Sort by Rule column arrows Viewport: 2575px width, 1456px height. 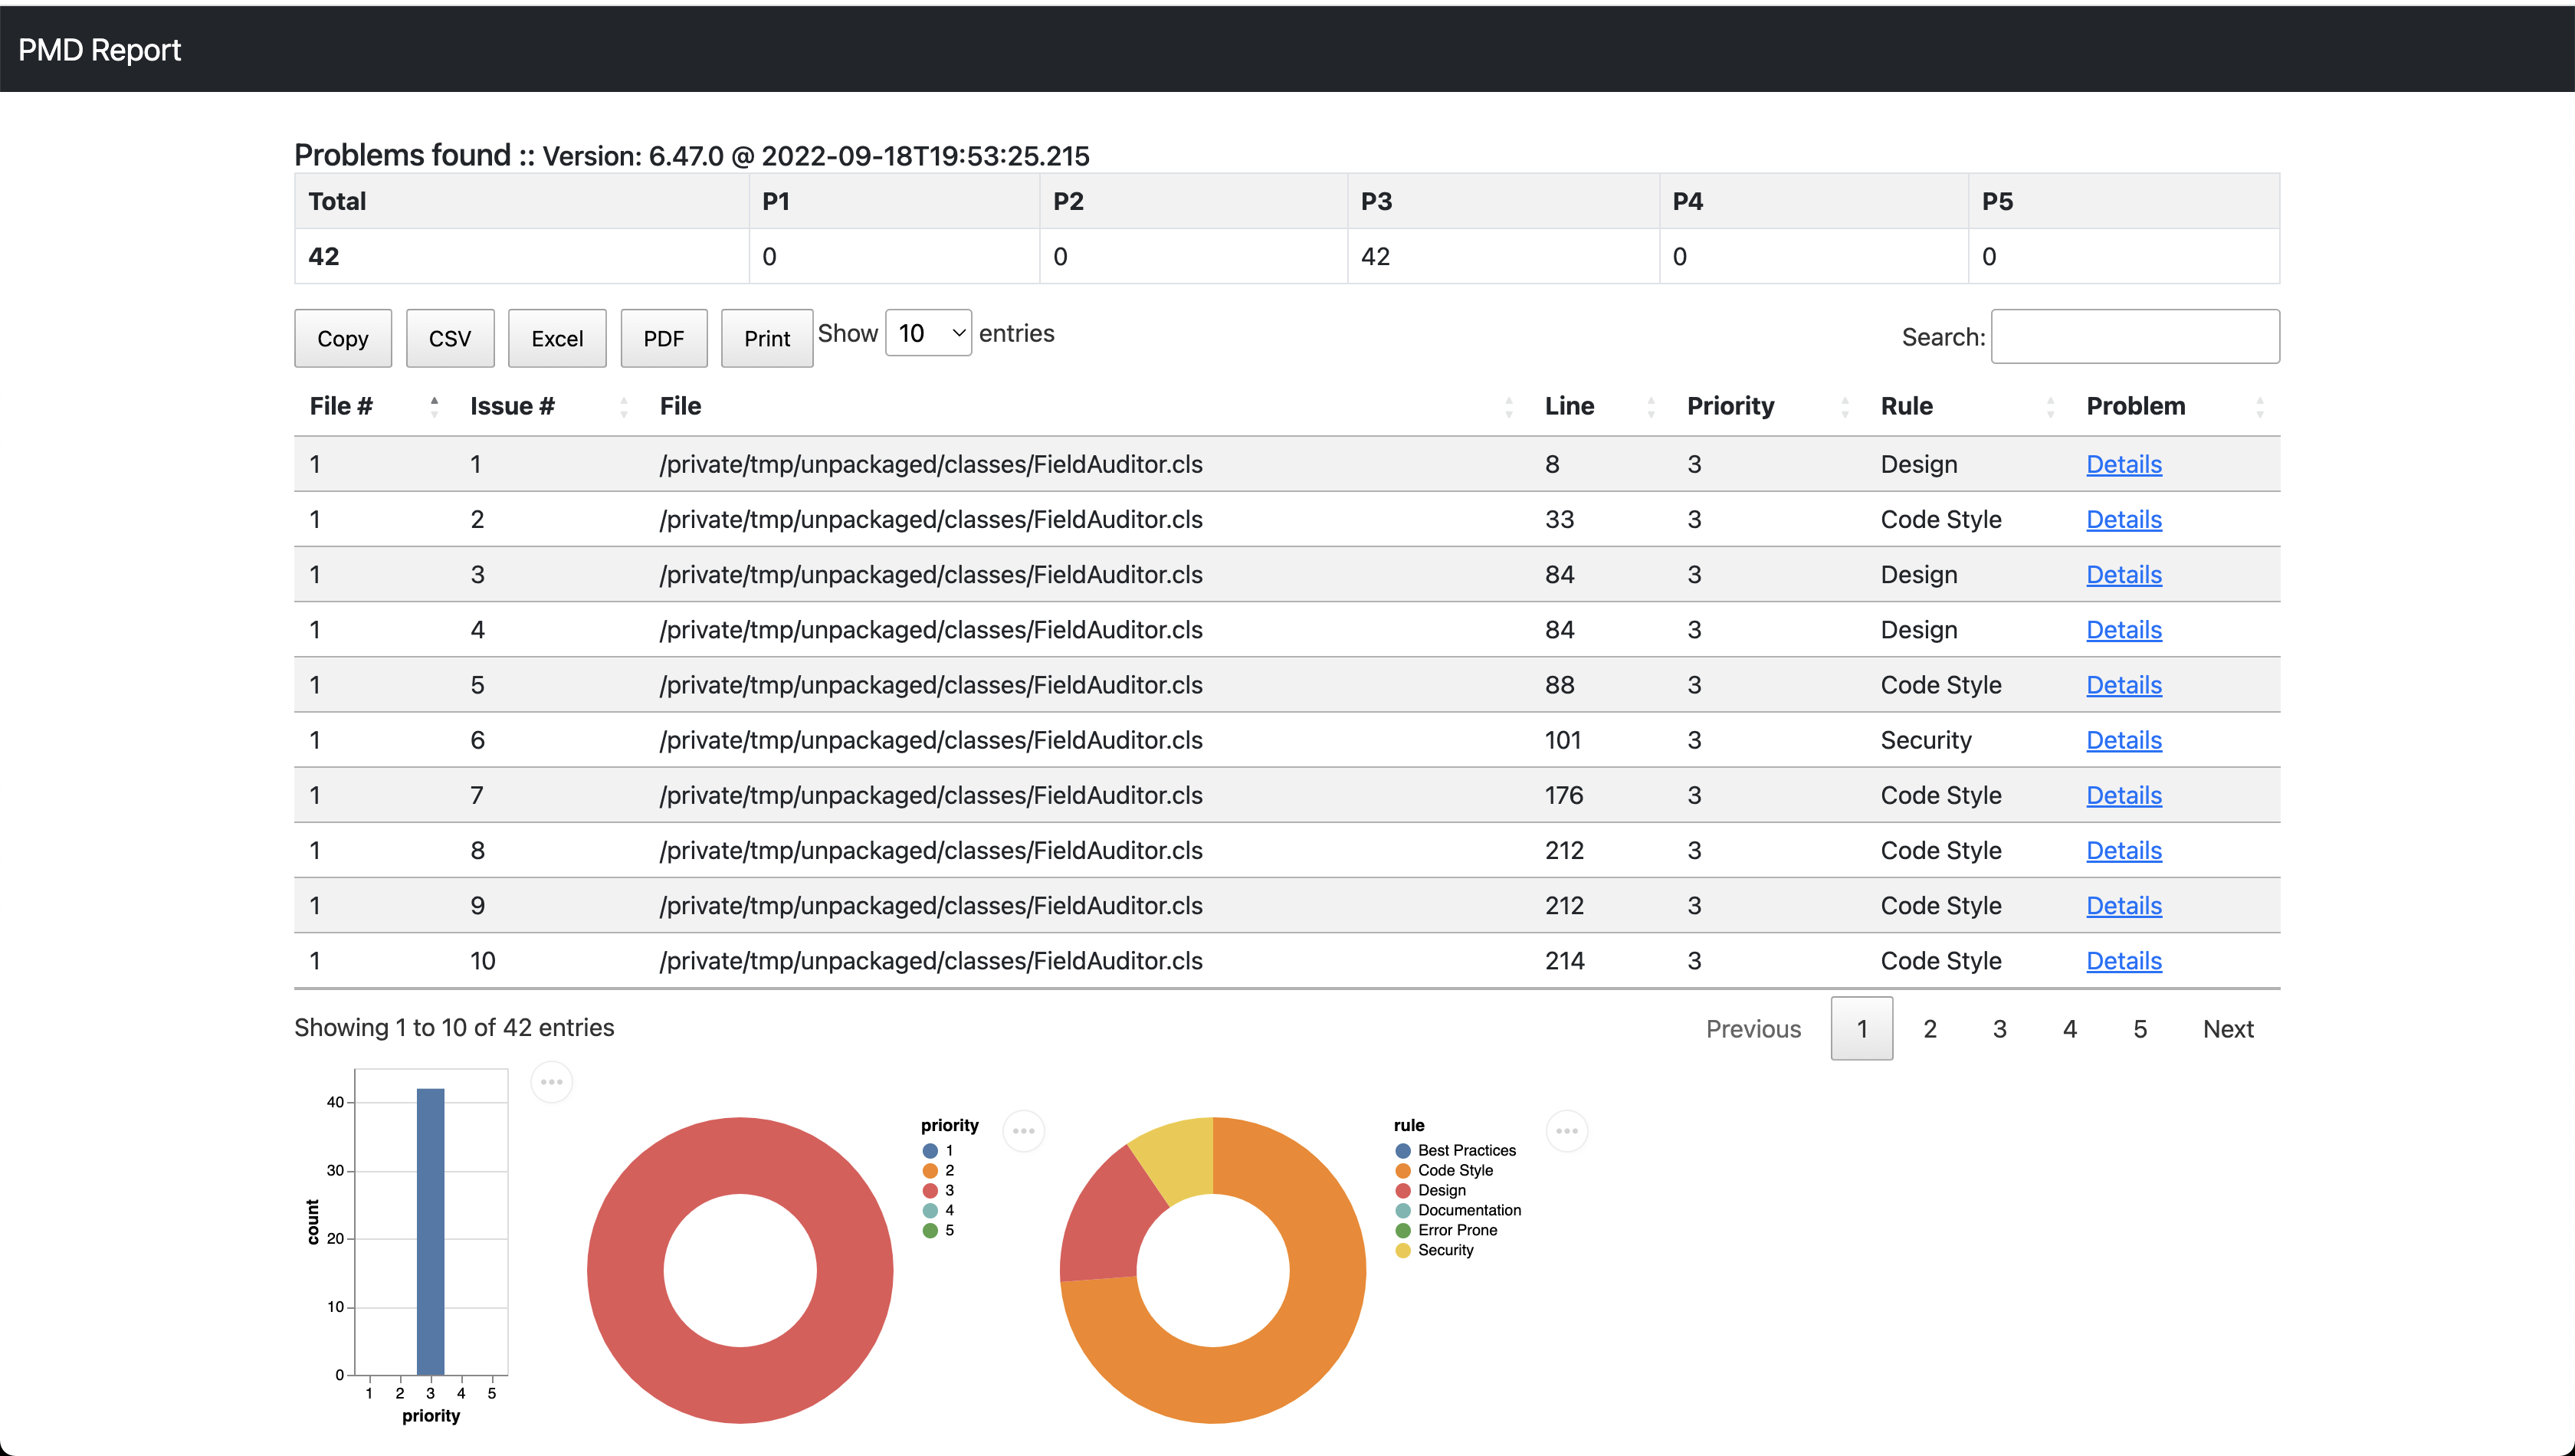2050,406
